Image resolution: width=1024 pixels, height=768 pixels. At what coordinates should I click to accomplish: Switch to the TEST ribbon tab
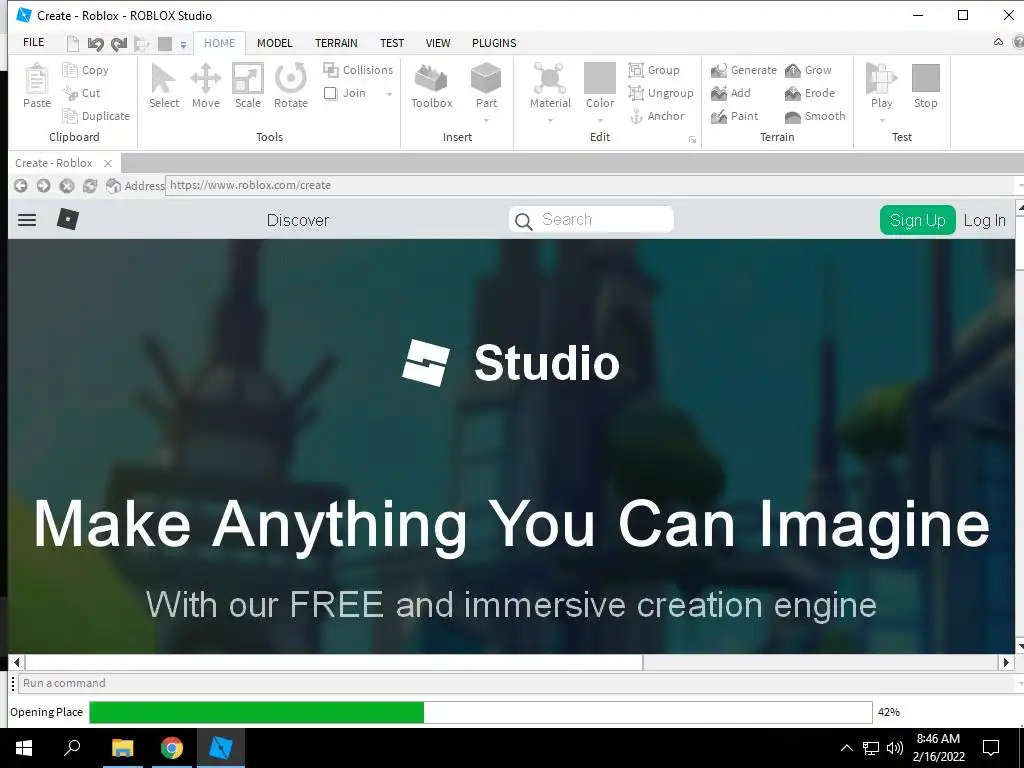point(392,43)
